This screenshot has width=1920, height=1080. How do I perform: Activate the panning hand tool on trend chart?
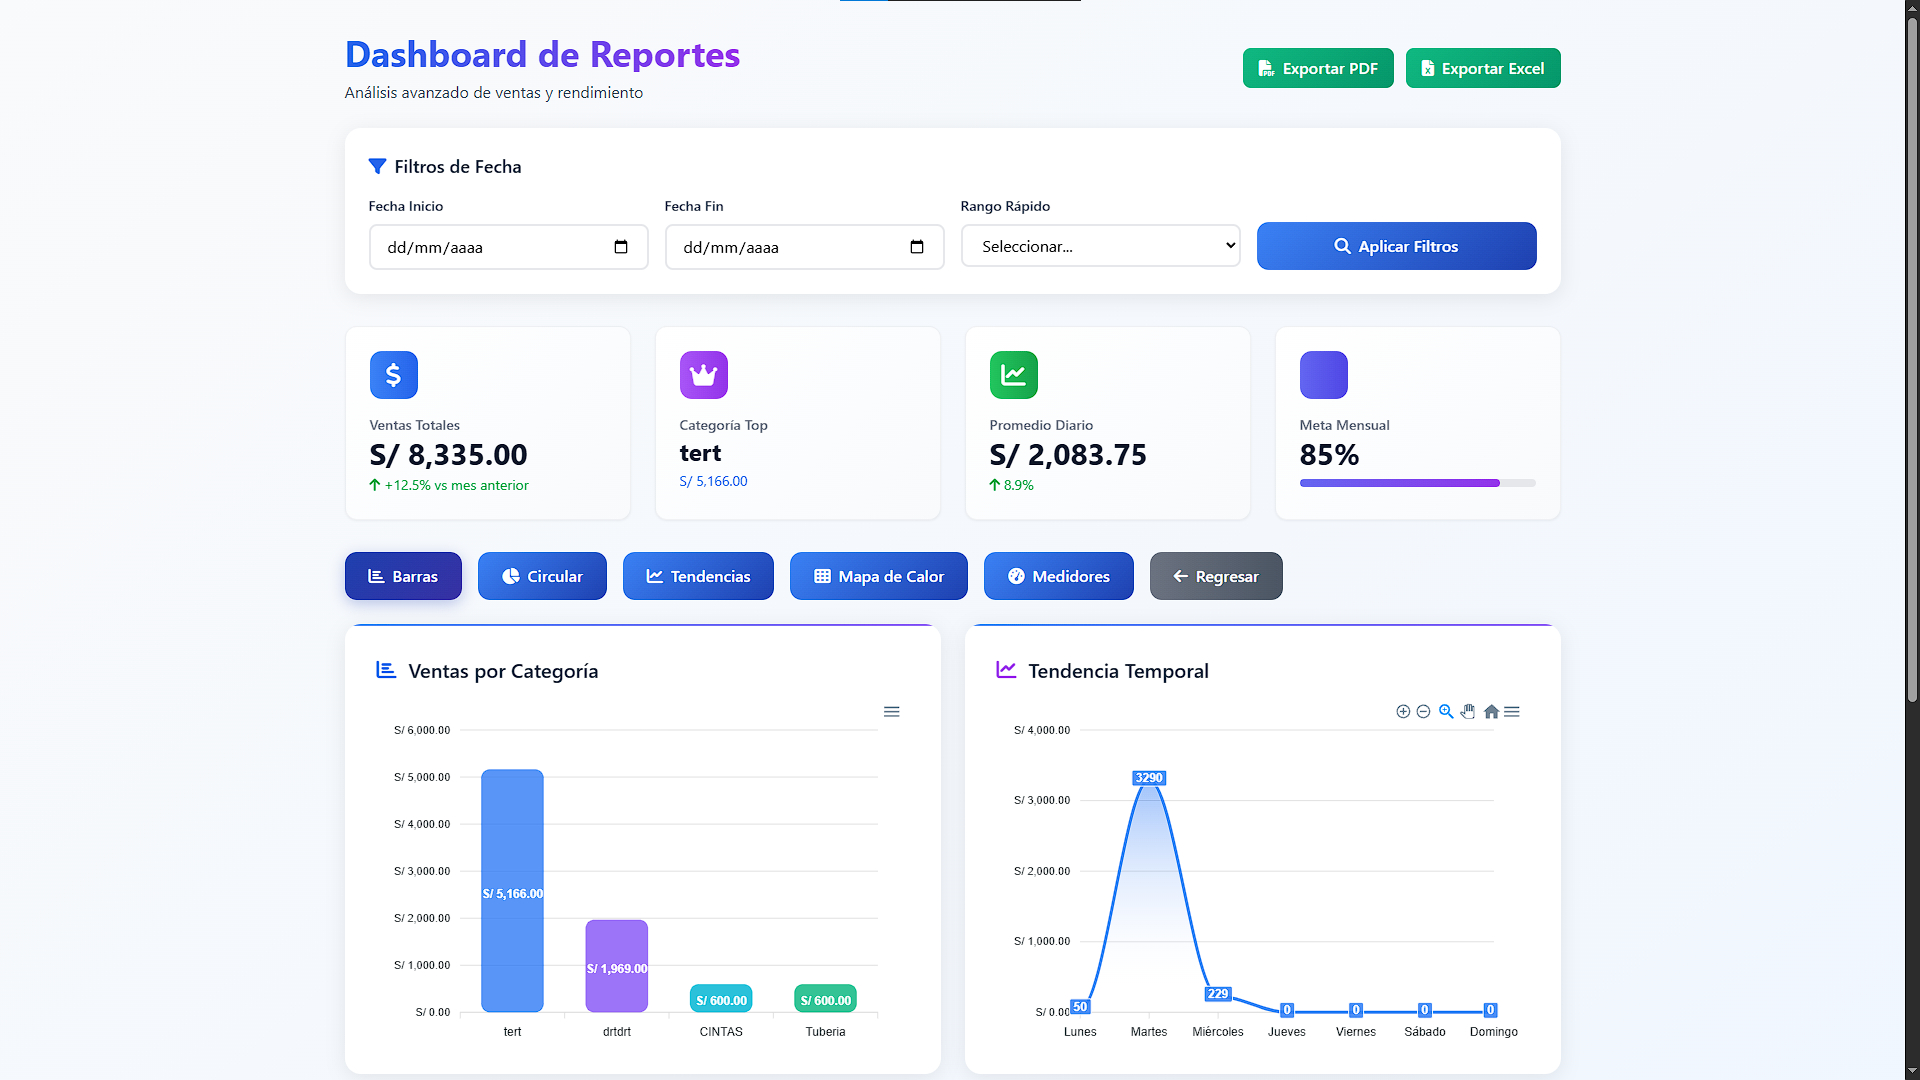coord(1468,711)
